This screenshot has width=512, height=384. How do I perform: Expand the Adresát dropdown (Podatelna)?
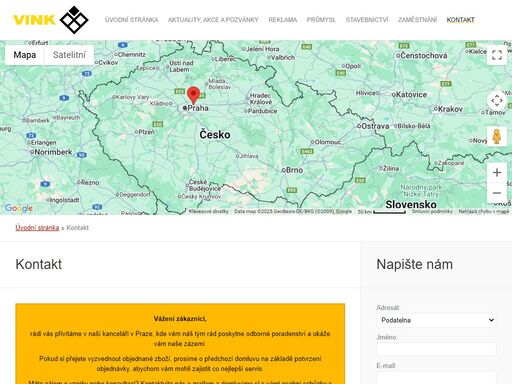(436, 320)
